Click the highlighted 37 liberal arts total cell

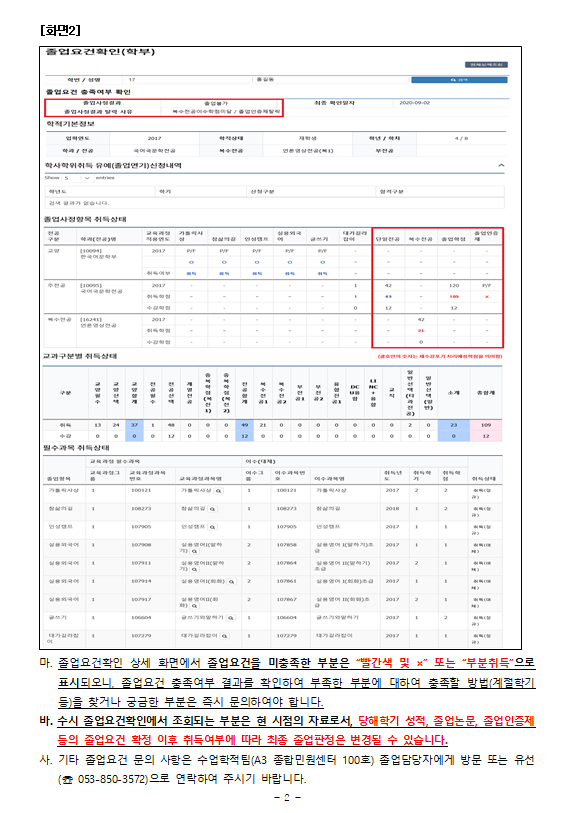(x=134, y=425)
